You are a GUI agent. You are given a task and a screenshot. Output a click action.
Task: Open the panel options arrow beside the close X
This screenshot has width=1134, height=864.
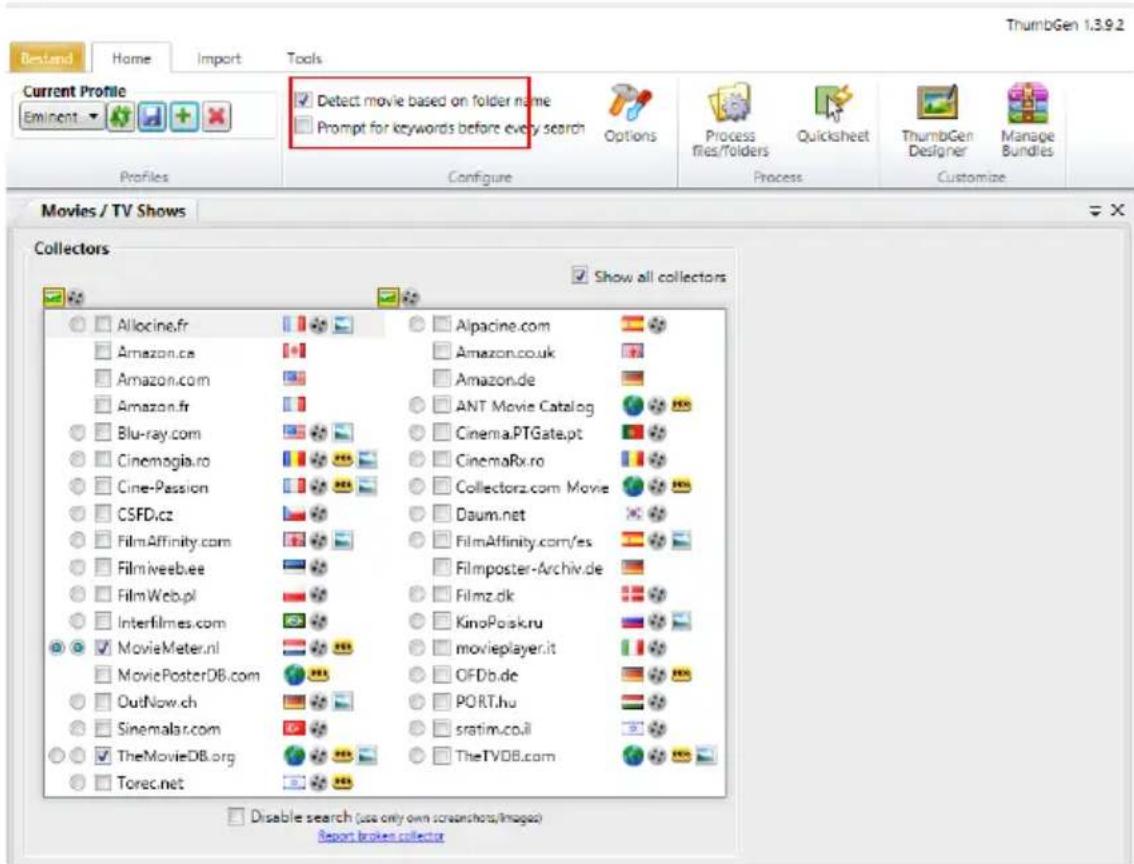coord(1096,210)
